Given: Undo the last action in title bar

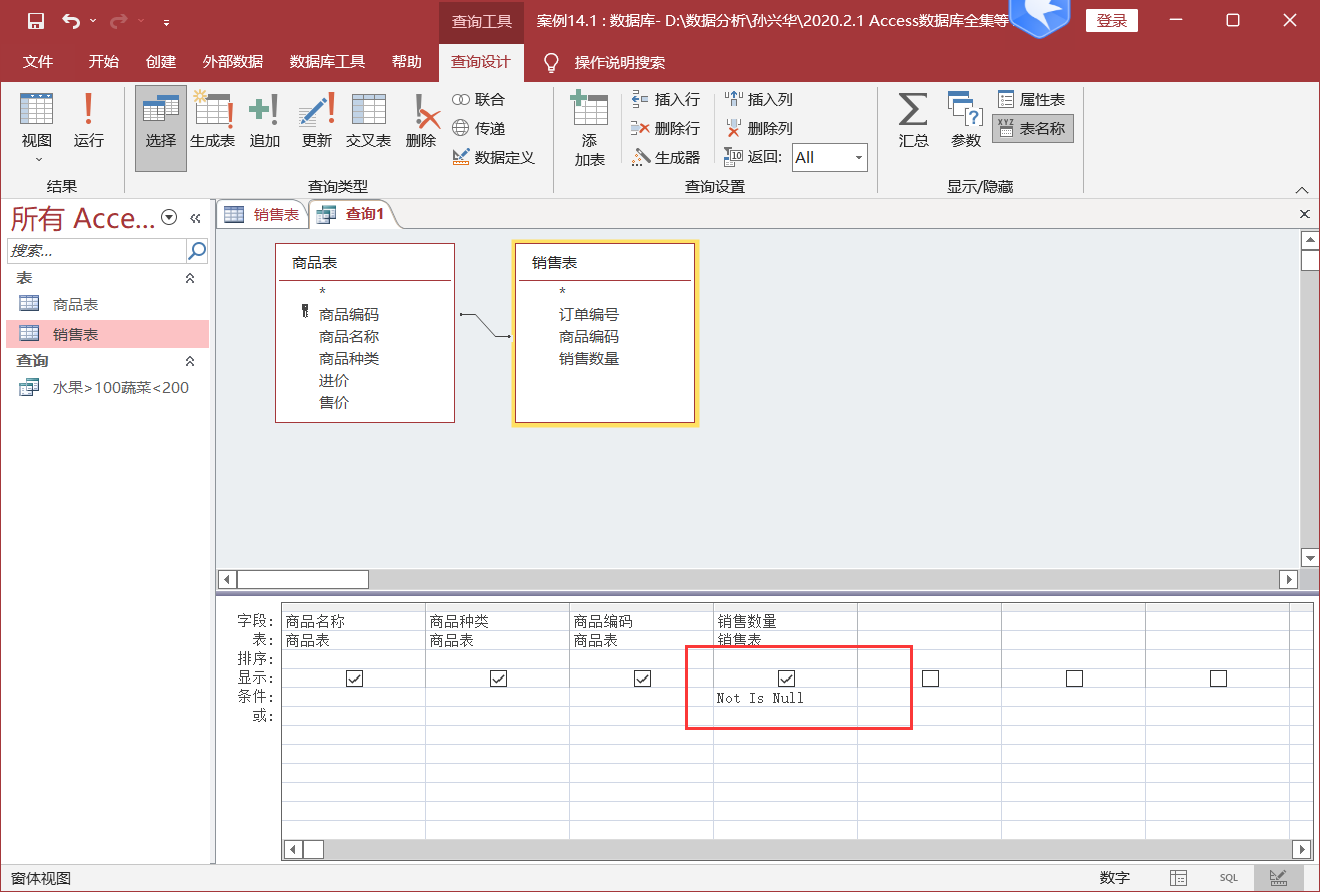Looking at the screenshot, I should point(70,20).
